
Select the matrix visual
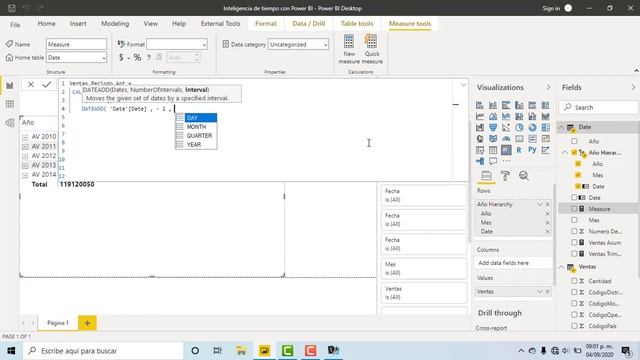click(x=506, y=150)
